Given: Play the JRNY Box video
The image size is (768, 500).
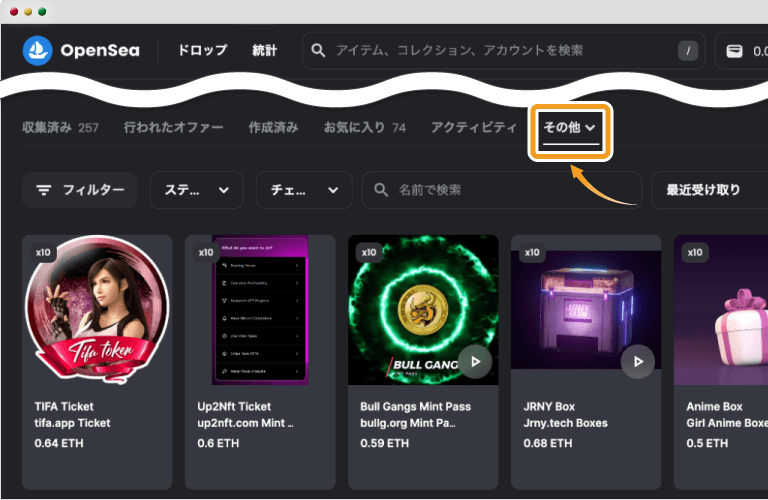Looking at the screenshot, I should [638, 362].
